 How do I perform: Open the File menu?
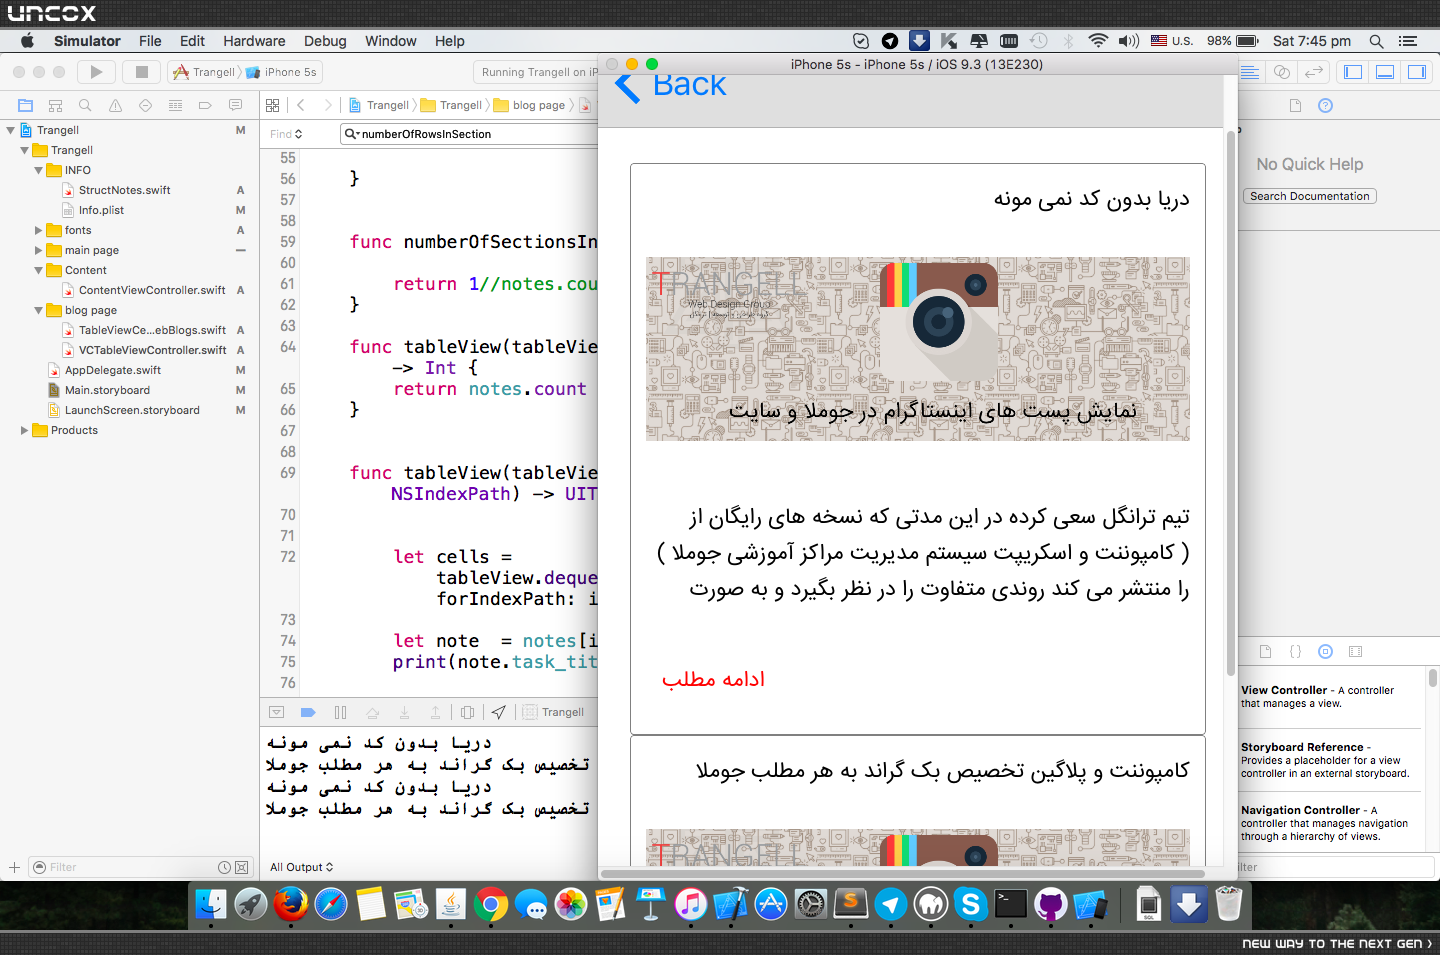tap(150, 41)
